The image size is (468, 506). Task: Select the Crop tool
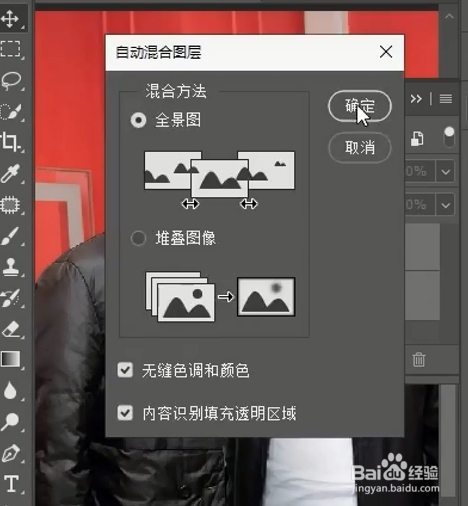10,142
